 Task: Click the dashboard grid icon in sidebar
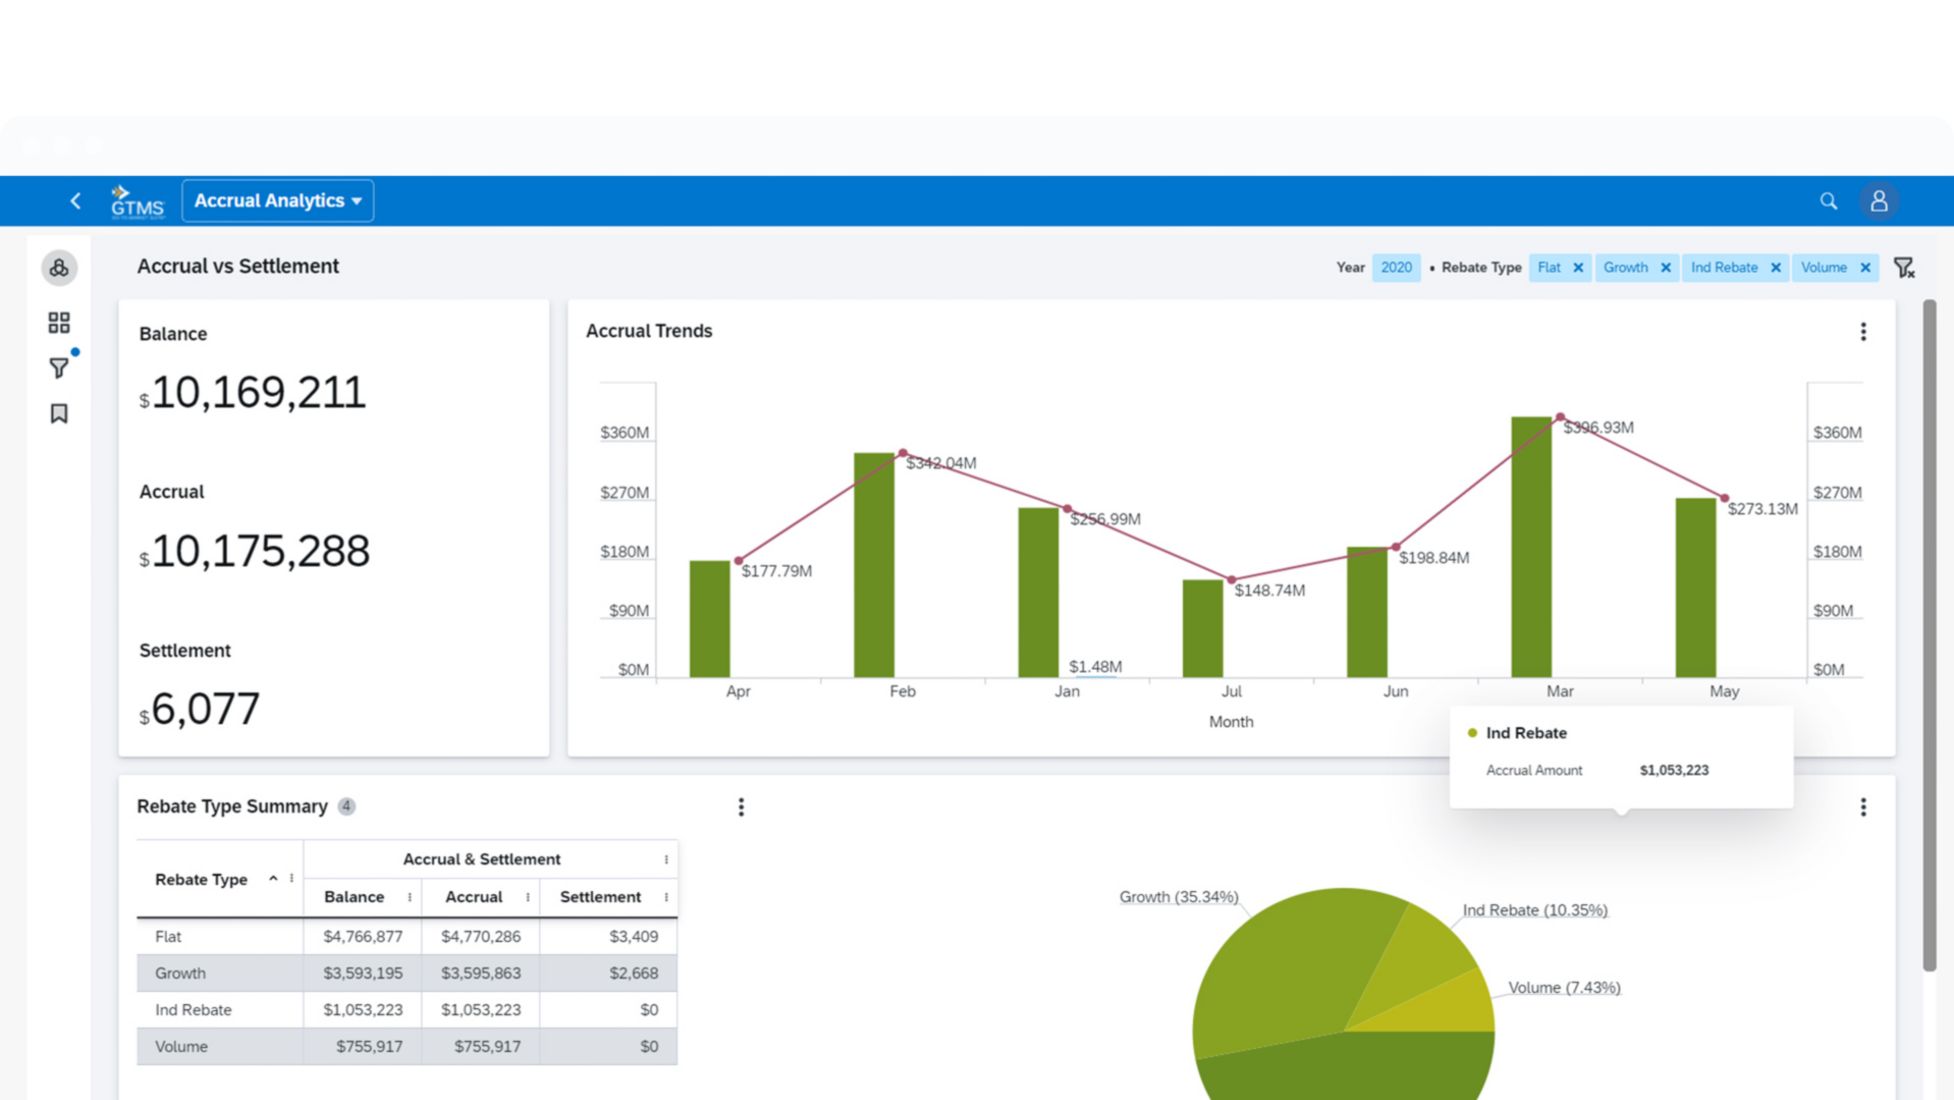coord(59,322)
